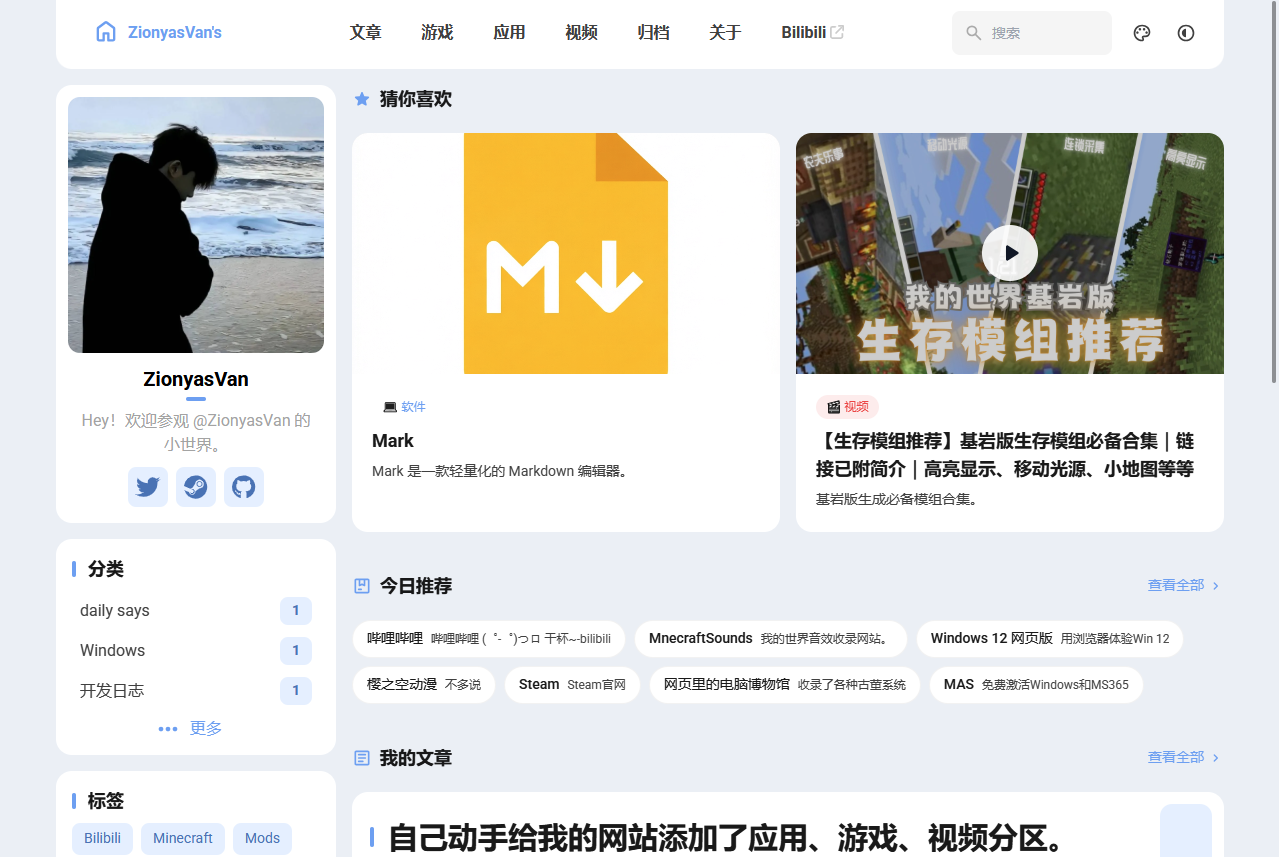This screenshot has height=857, width=1279.
Task: Open the 归档 nav menu
Action: click(x=654, y=33)
